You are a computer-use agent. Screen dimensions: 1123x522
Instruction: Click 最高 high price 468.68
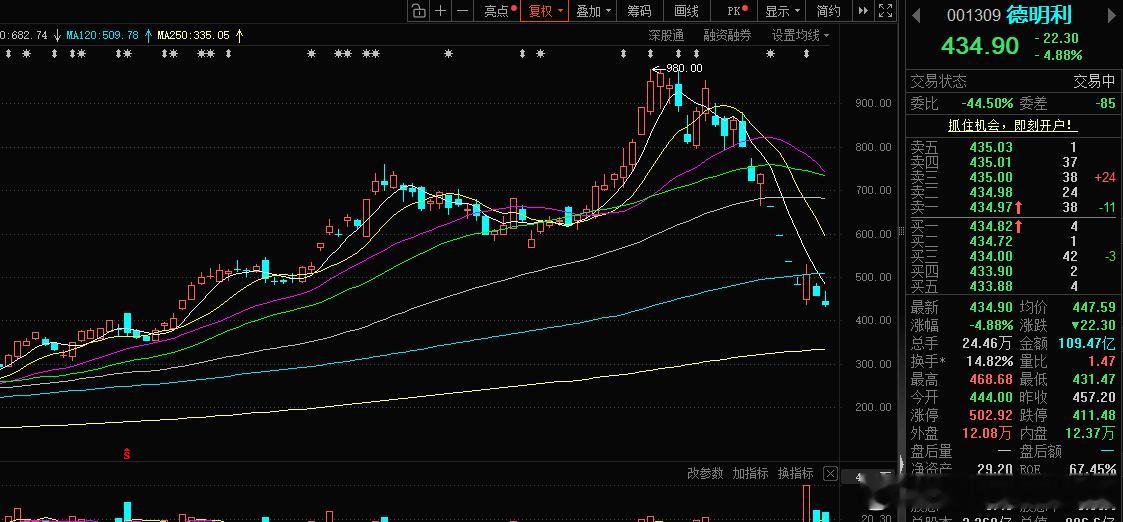[991, 379]
